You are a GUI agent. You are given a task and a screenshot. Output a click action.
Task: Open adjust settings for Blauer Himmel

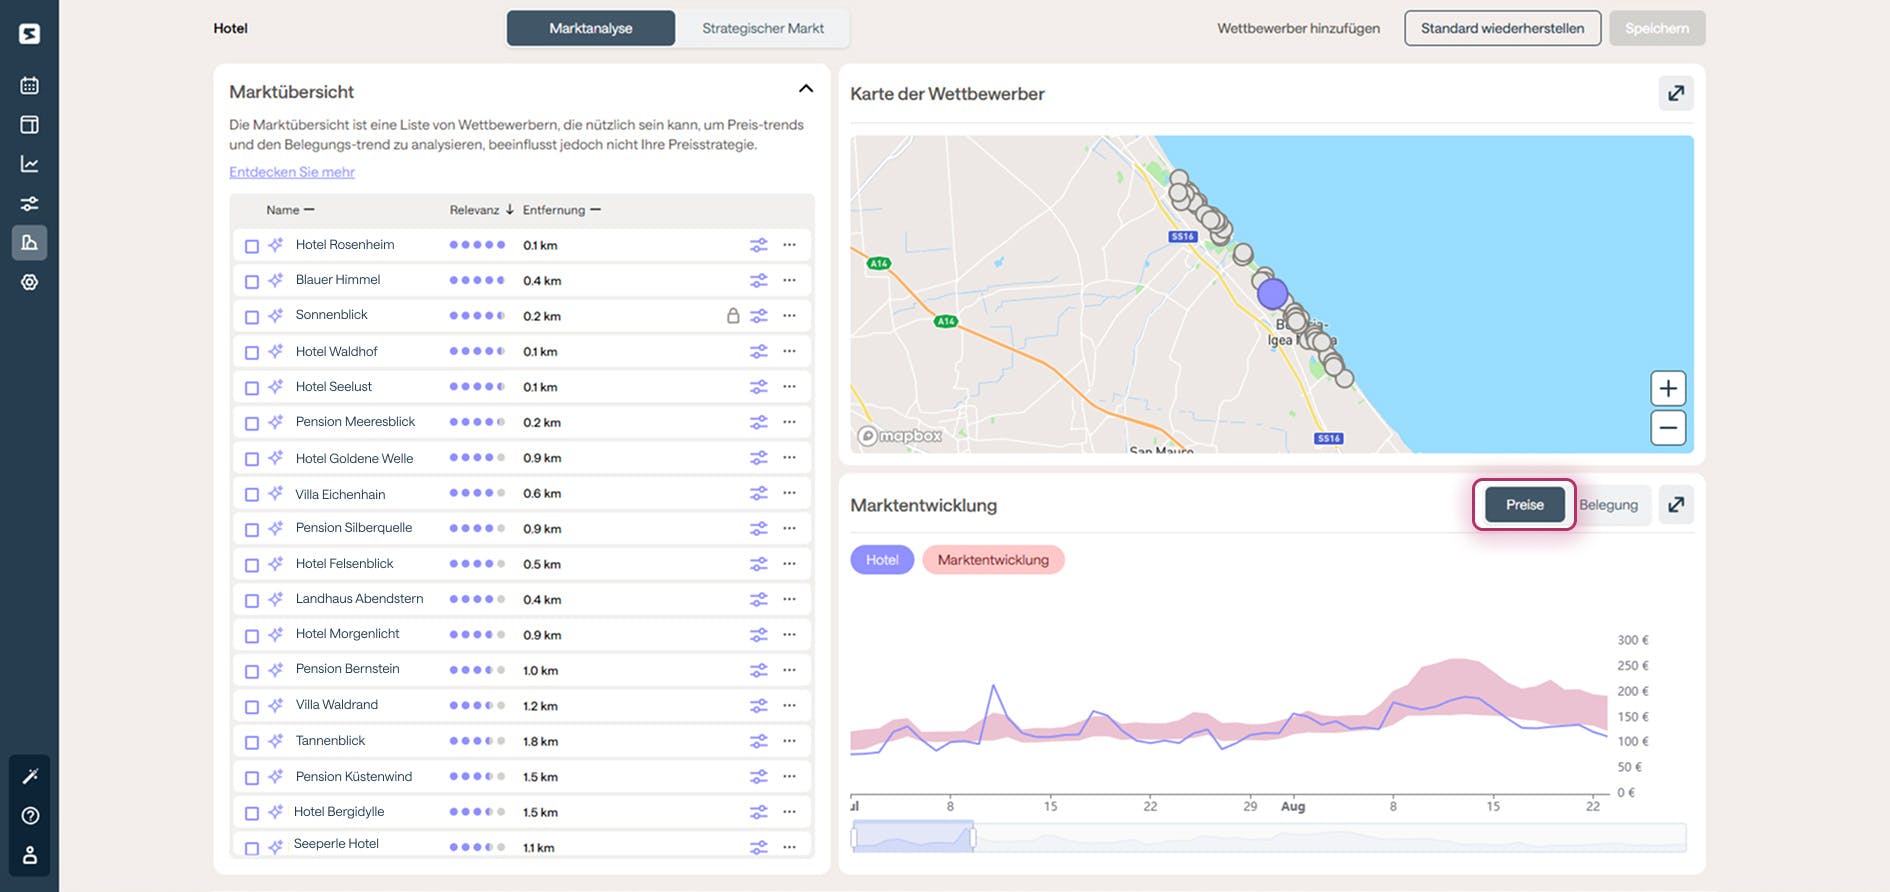click(759, 280)
